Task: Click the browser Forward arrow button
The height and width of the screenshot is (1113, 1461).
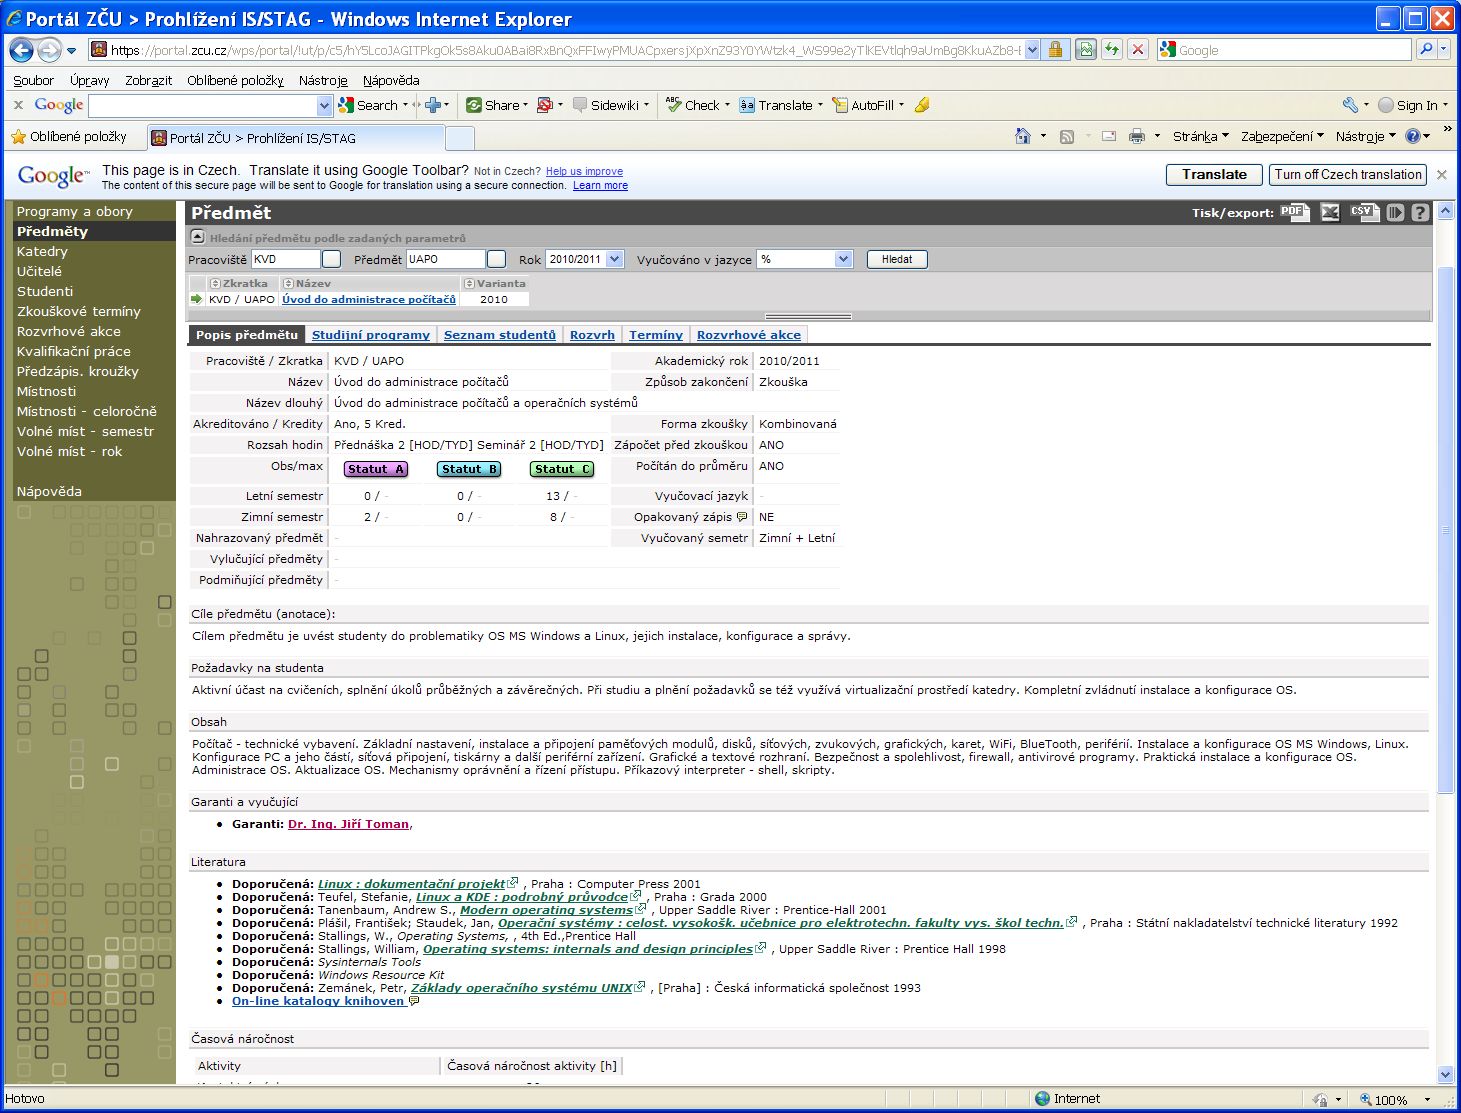Action: [x=49, y=49]
